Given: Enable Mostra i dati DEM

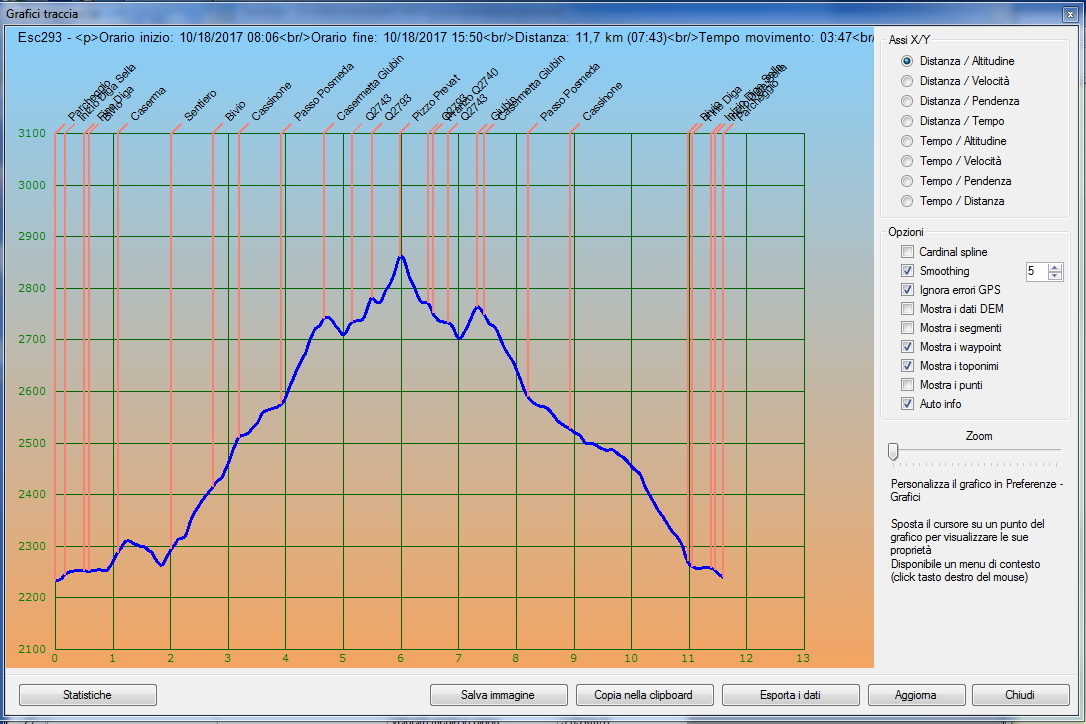Looking at the screenshot, I should click(x=907, y=309).
